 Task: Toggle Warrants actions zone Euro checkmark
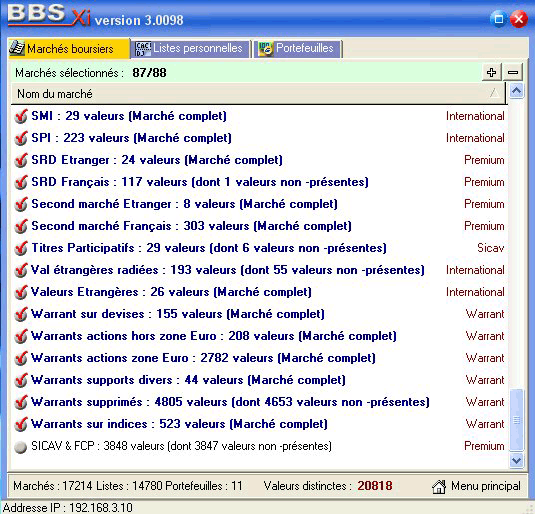click(x=21, y=358)
